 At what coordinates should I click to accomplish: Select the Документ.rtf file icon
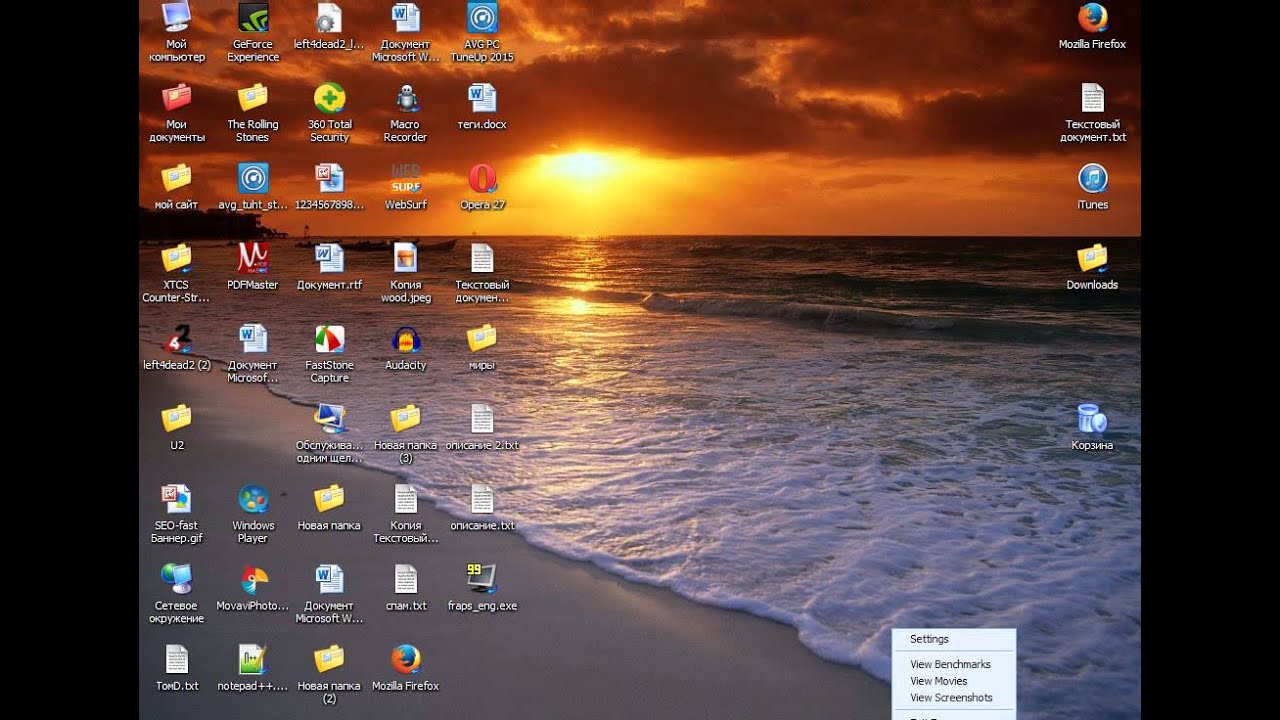[x=329, y=267]
